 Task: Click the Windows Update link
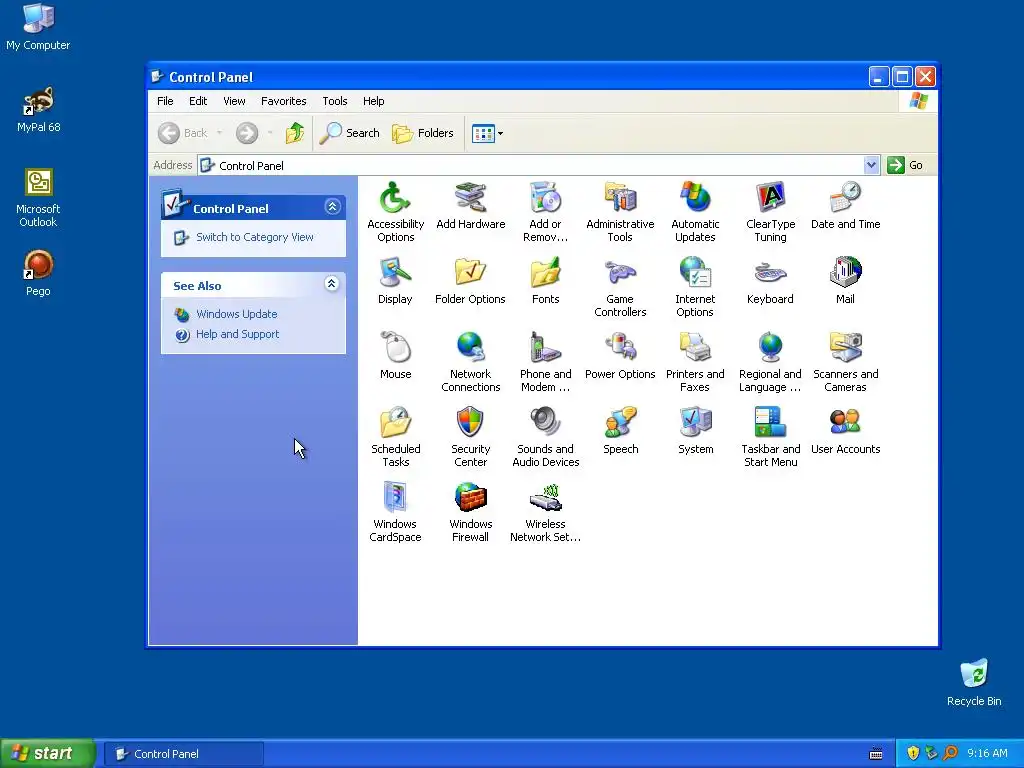click(236, 314)
